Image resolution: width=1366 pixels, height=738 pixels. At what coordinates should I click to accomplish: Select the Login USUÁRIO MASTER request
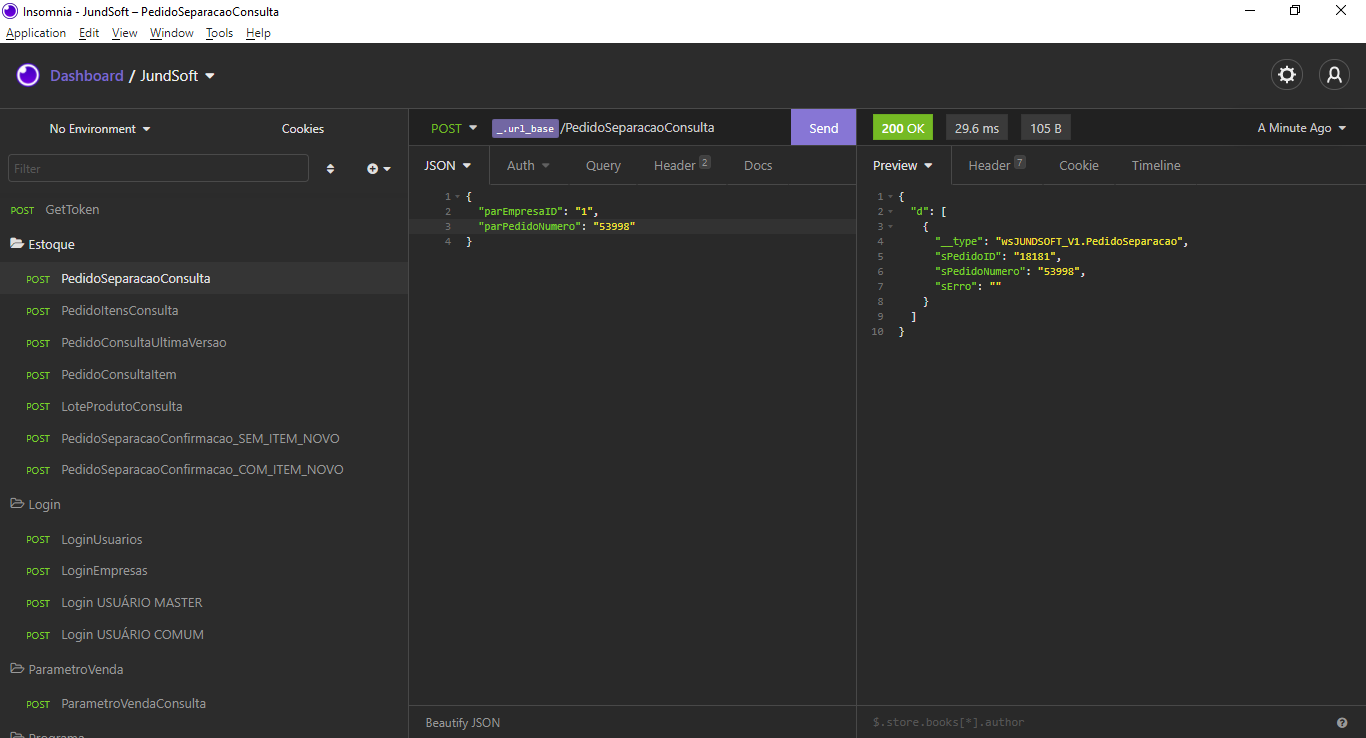coord(204,603)
